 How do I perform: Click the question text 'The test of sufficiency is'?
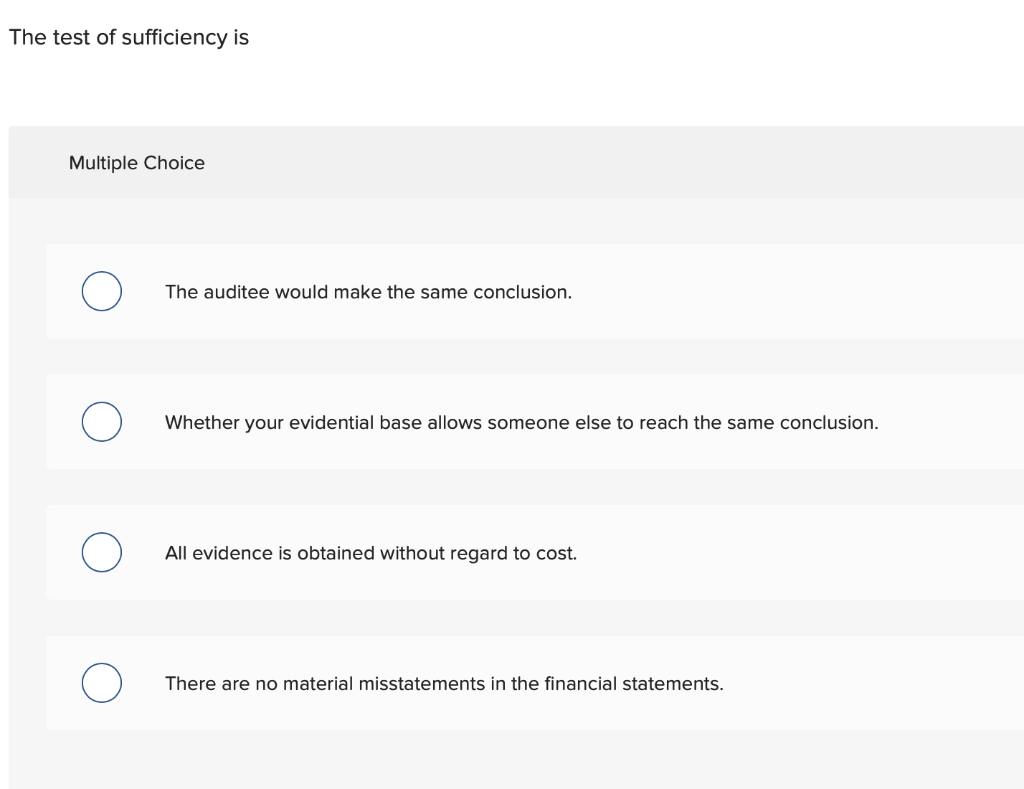(x=128, y=37)
